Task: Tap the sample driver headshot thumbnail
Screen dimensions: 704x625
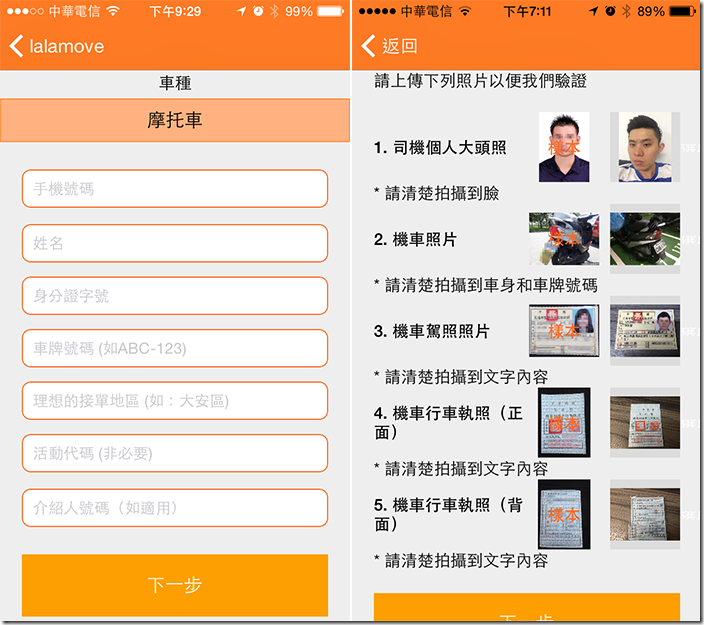Action: 564,147
